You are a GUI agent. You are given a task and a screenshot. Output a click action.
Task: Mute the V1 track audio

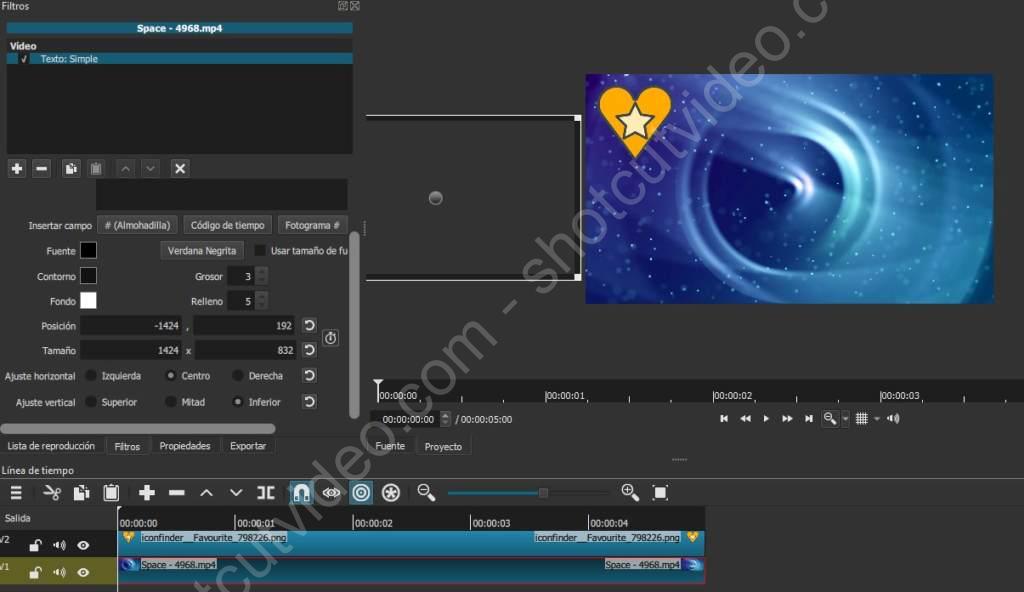tap(59, 572)
